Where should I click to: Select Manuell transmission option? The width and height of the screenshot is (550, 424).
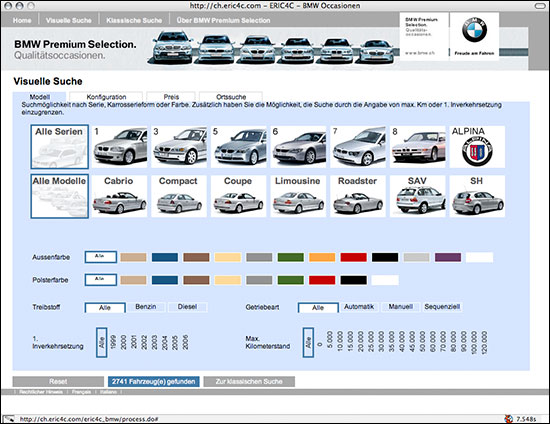point(401,307)
